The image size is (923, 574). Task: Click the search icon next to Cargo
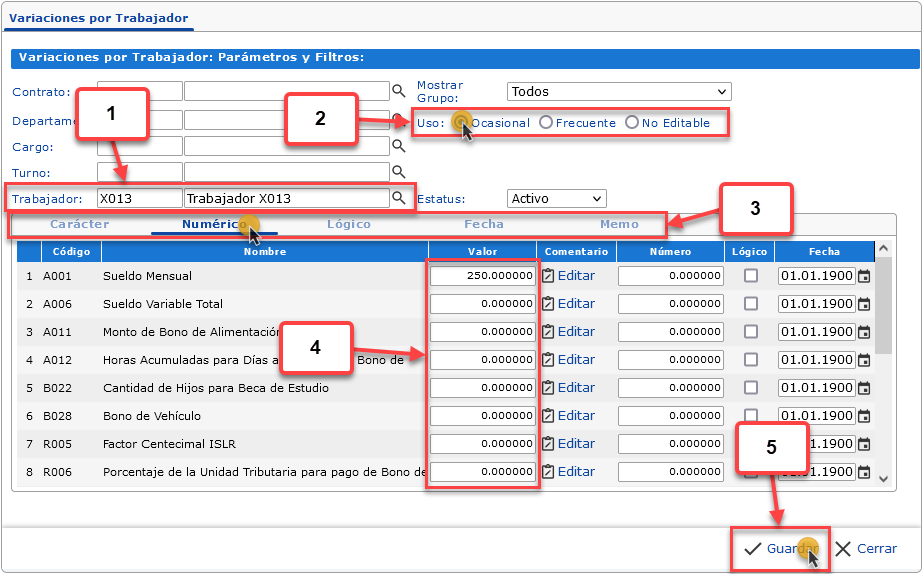398,146
